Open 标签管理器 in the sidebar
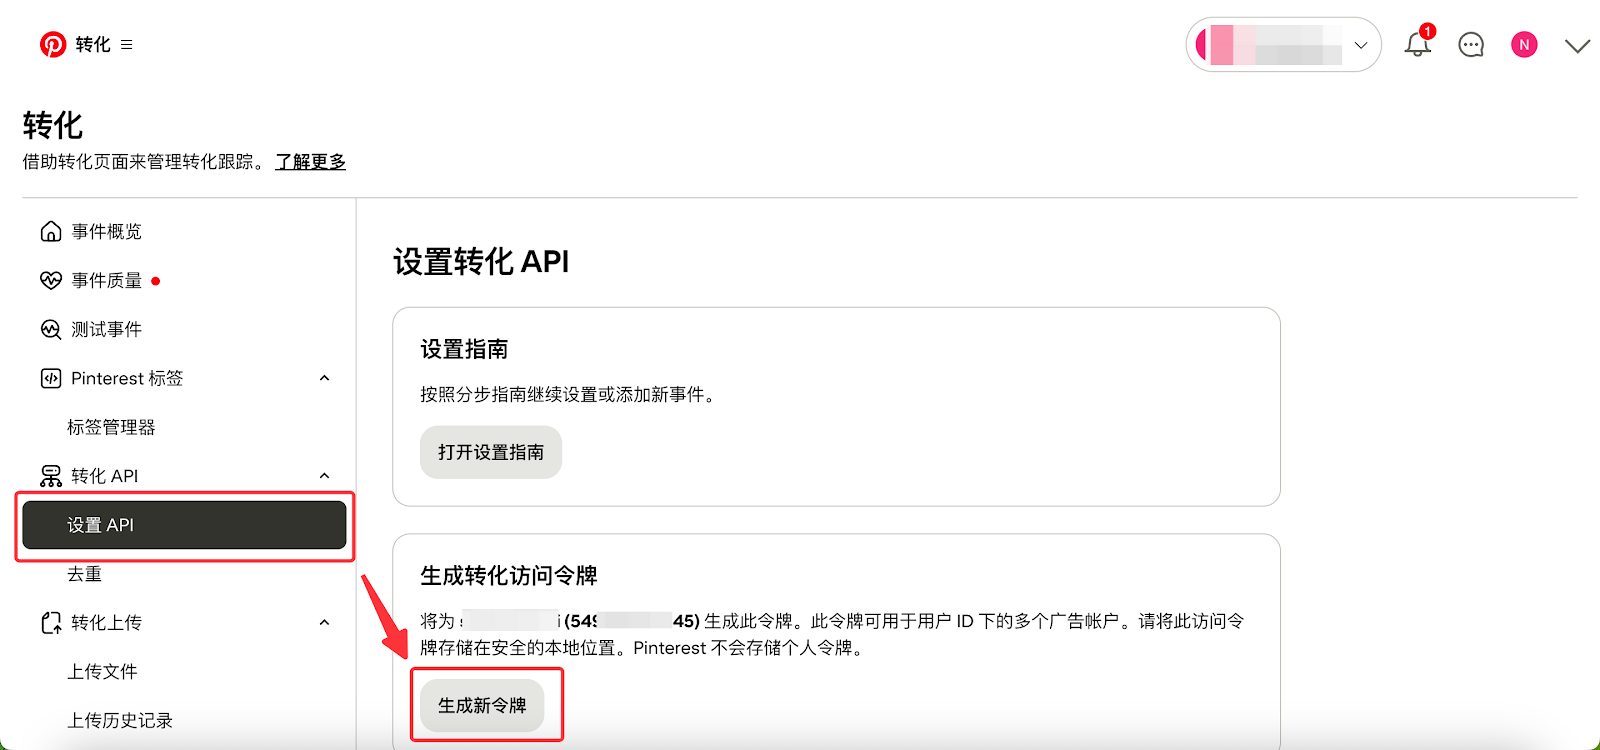Viewport: 1600px width, 750px height. 111,428
